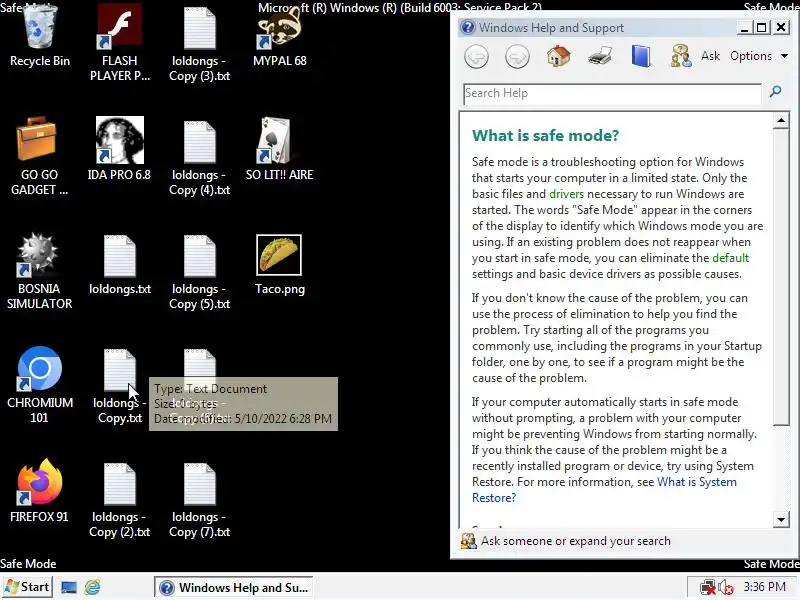Click the Ask people icon in Help toolbar
The height and width of the screenshot is (600, 800).
(x=681, y=56)
